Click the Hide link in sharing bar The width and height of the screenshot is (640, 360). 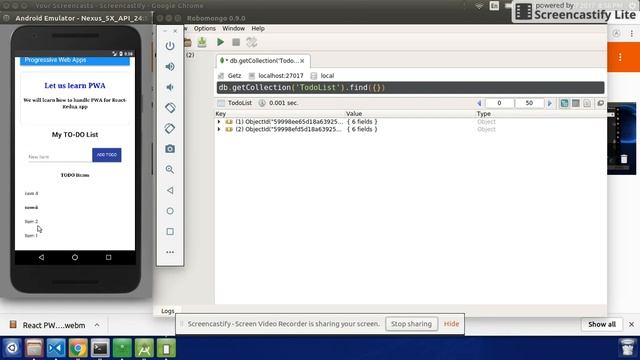pyautogui.click(x=451, y=324)
